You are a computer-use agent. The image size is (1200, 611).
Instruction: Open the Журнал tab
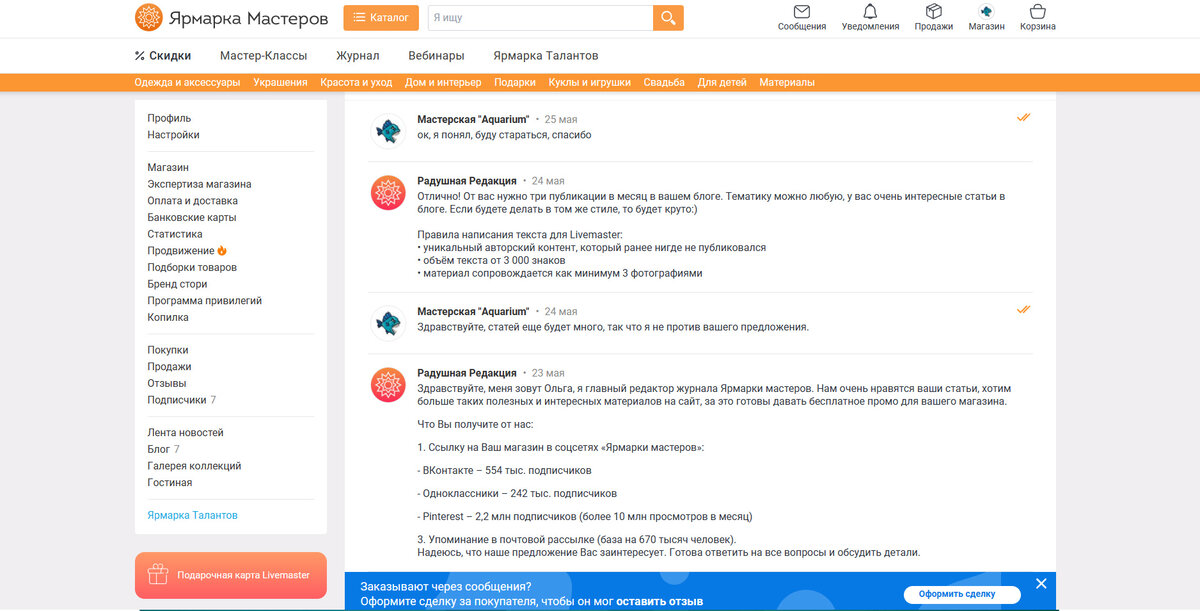358,56
